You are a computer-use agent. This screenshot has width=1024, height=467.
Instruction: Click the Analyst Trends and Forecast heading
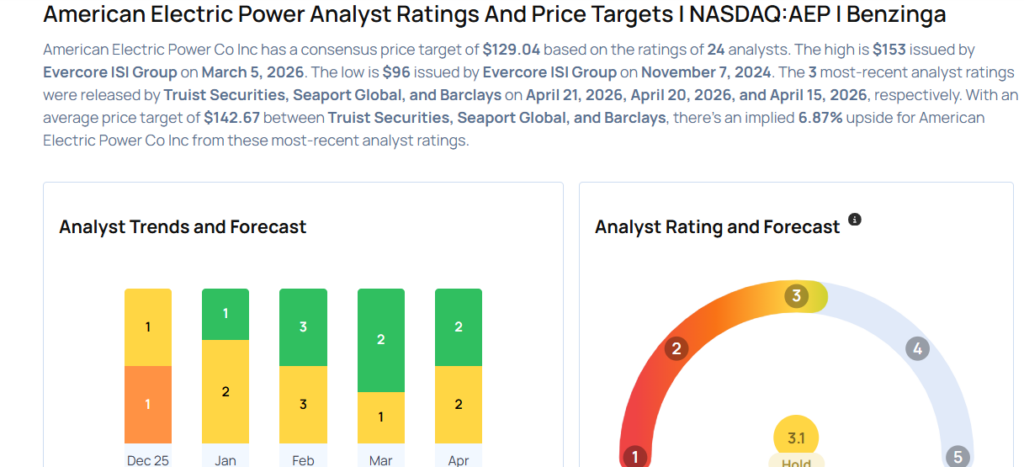pyautogui.click(x=182, y=227)
